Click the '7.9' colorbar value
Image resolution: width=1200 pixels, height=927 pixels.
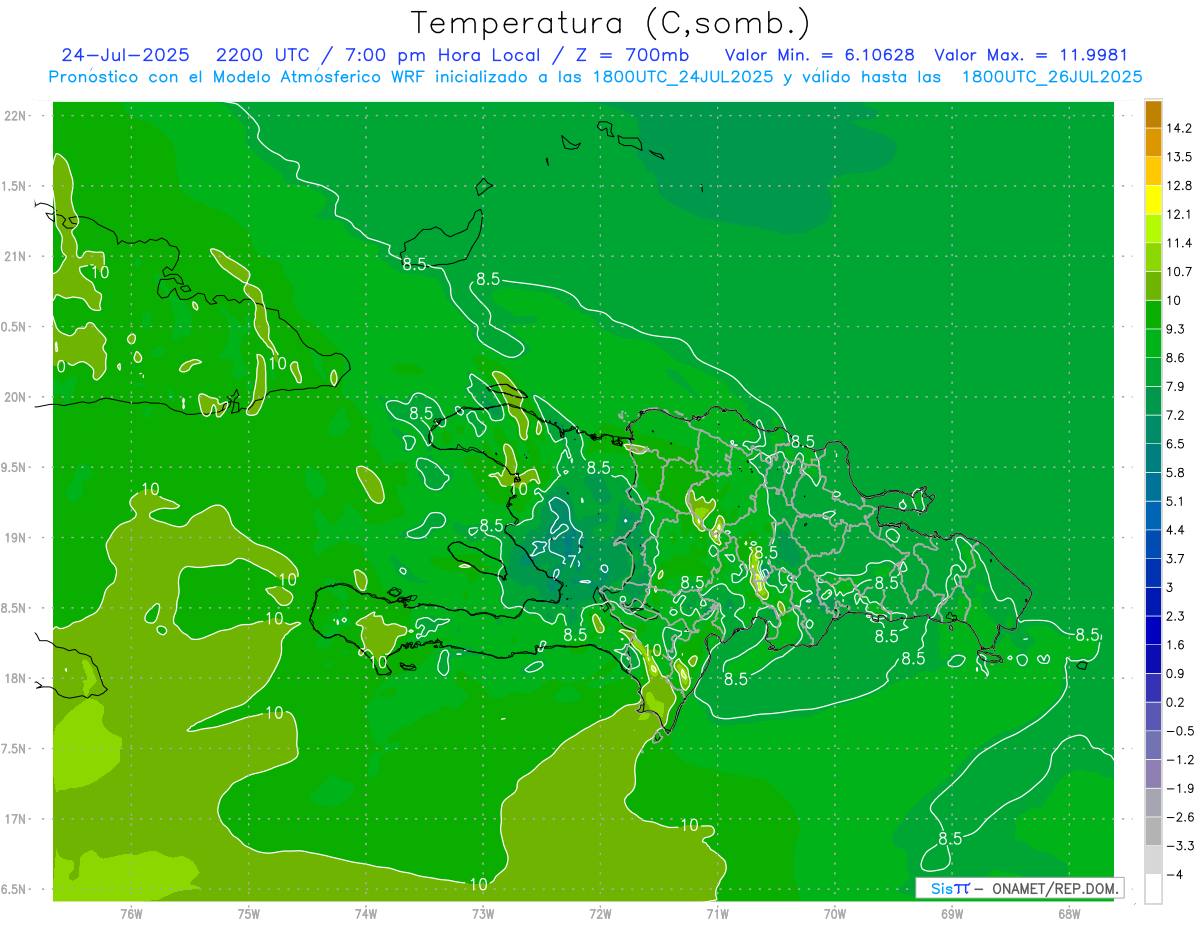(1177, 386)
